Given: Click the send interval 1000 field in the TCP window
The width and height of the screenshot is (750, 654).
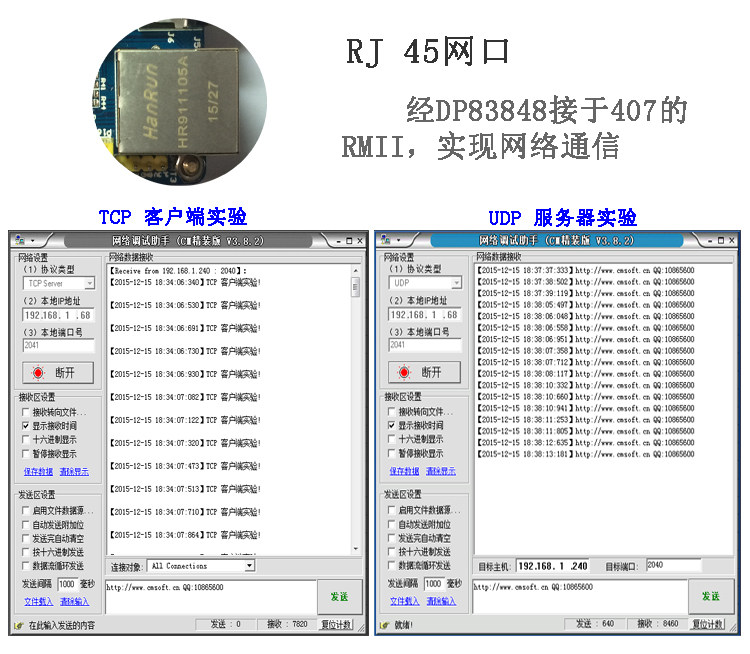Looking at the screenshot, I should click(x=67, y=584).
